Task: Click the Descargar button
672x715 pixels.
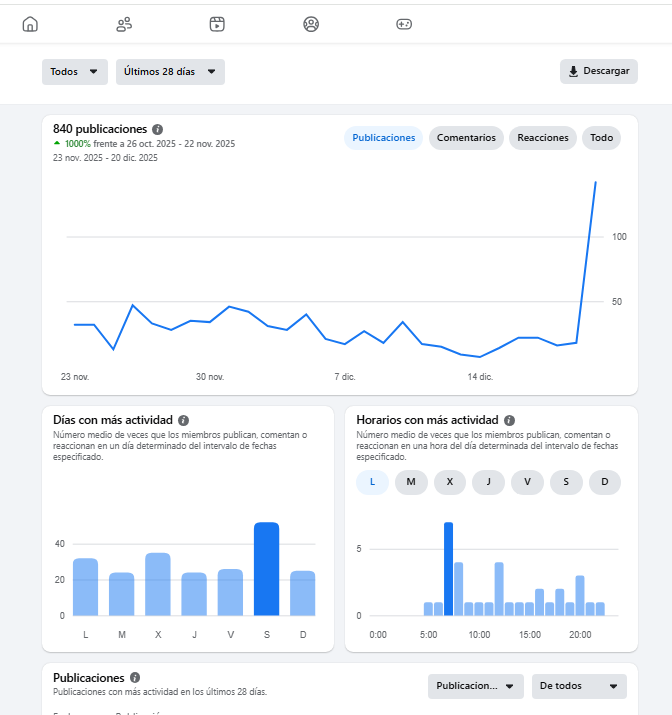Action: pyautogui.click(x=598, y=72)
